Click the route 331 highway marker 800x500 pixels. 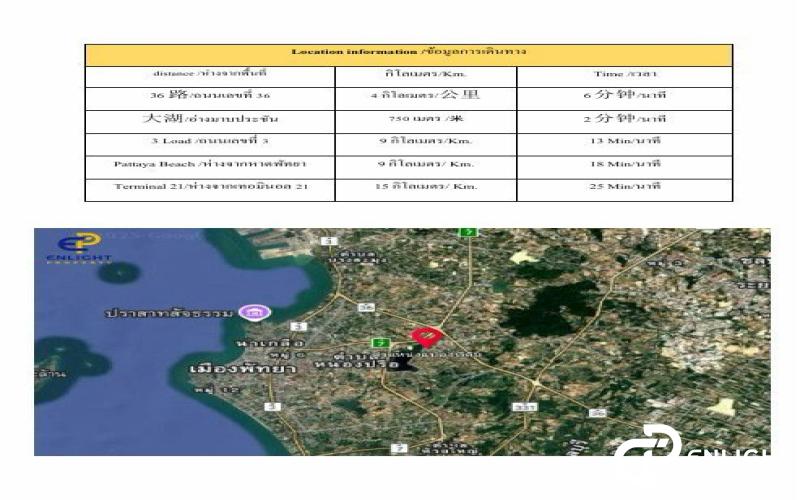click(523, 407)
